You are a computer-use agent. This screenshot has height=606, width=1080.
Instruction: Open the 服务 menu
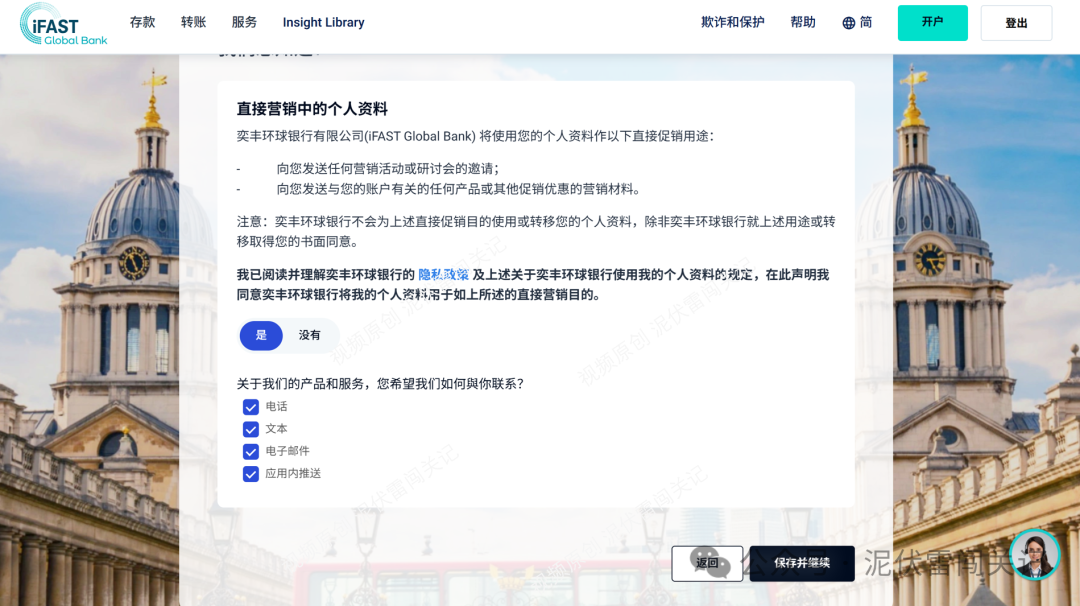pyautogui.click(x=243, y=21)
